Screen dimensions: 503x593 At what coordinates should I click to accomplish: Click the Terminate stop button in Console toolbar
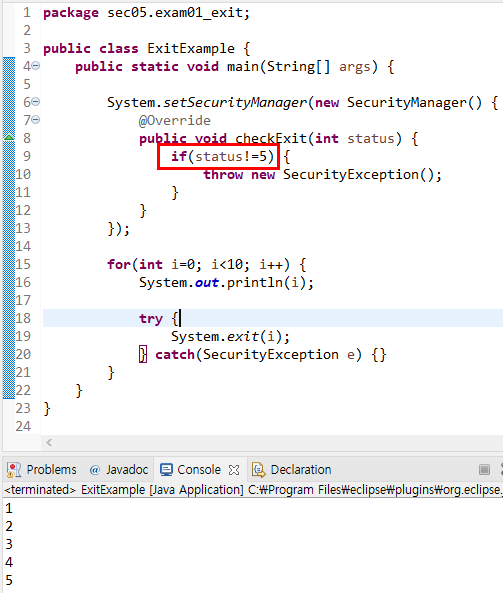(x=484, y=469)
